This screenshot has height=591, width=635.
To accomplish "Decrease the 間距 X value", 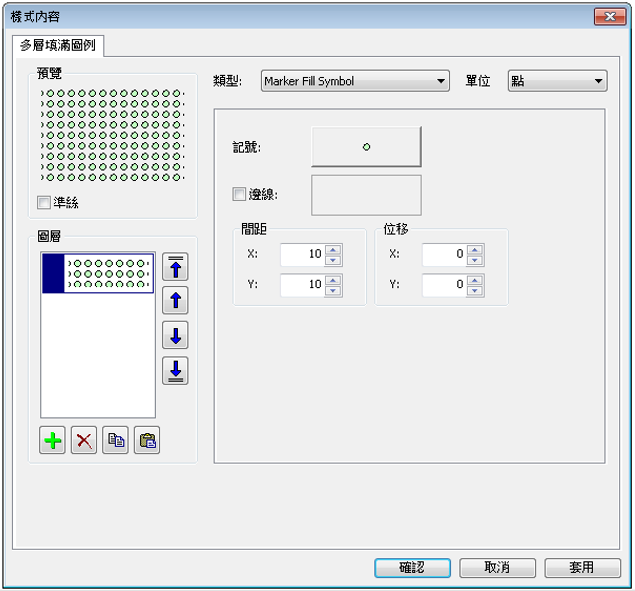I will [333, 260].
